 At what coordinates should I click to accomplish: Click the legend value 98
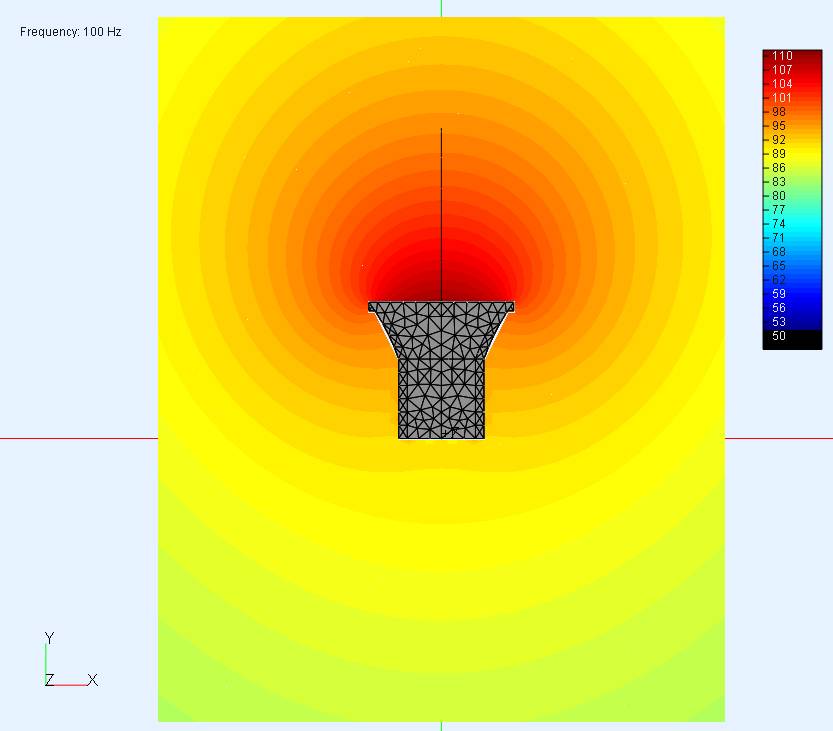point(779,112)
